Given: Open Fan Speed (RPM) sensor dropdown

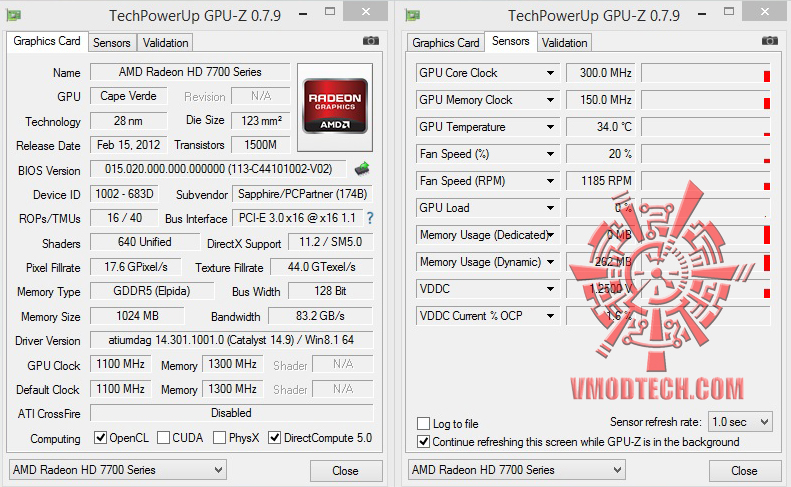Looking at the screenshot, I should [x=550, y=181].
